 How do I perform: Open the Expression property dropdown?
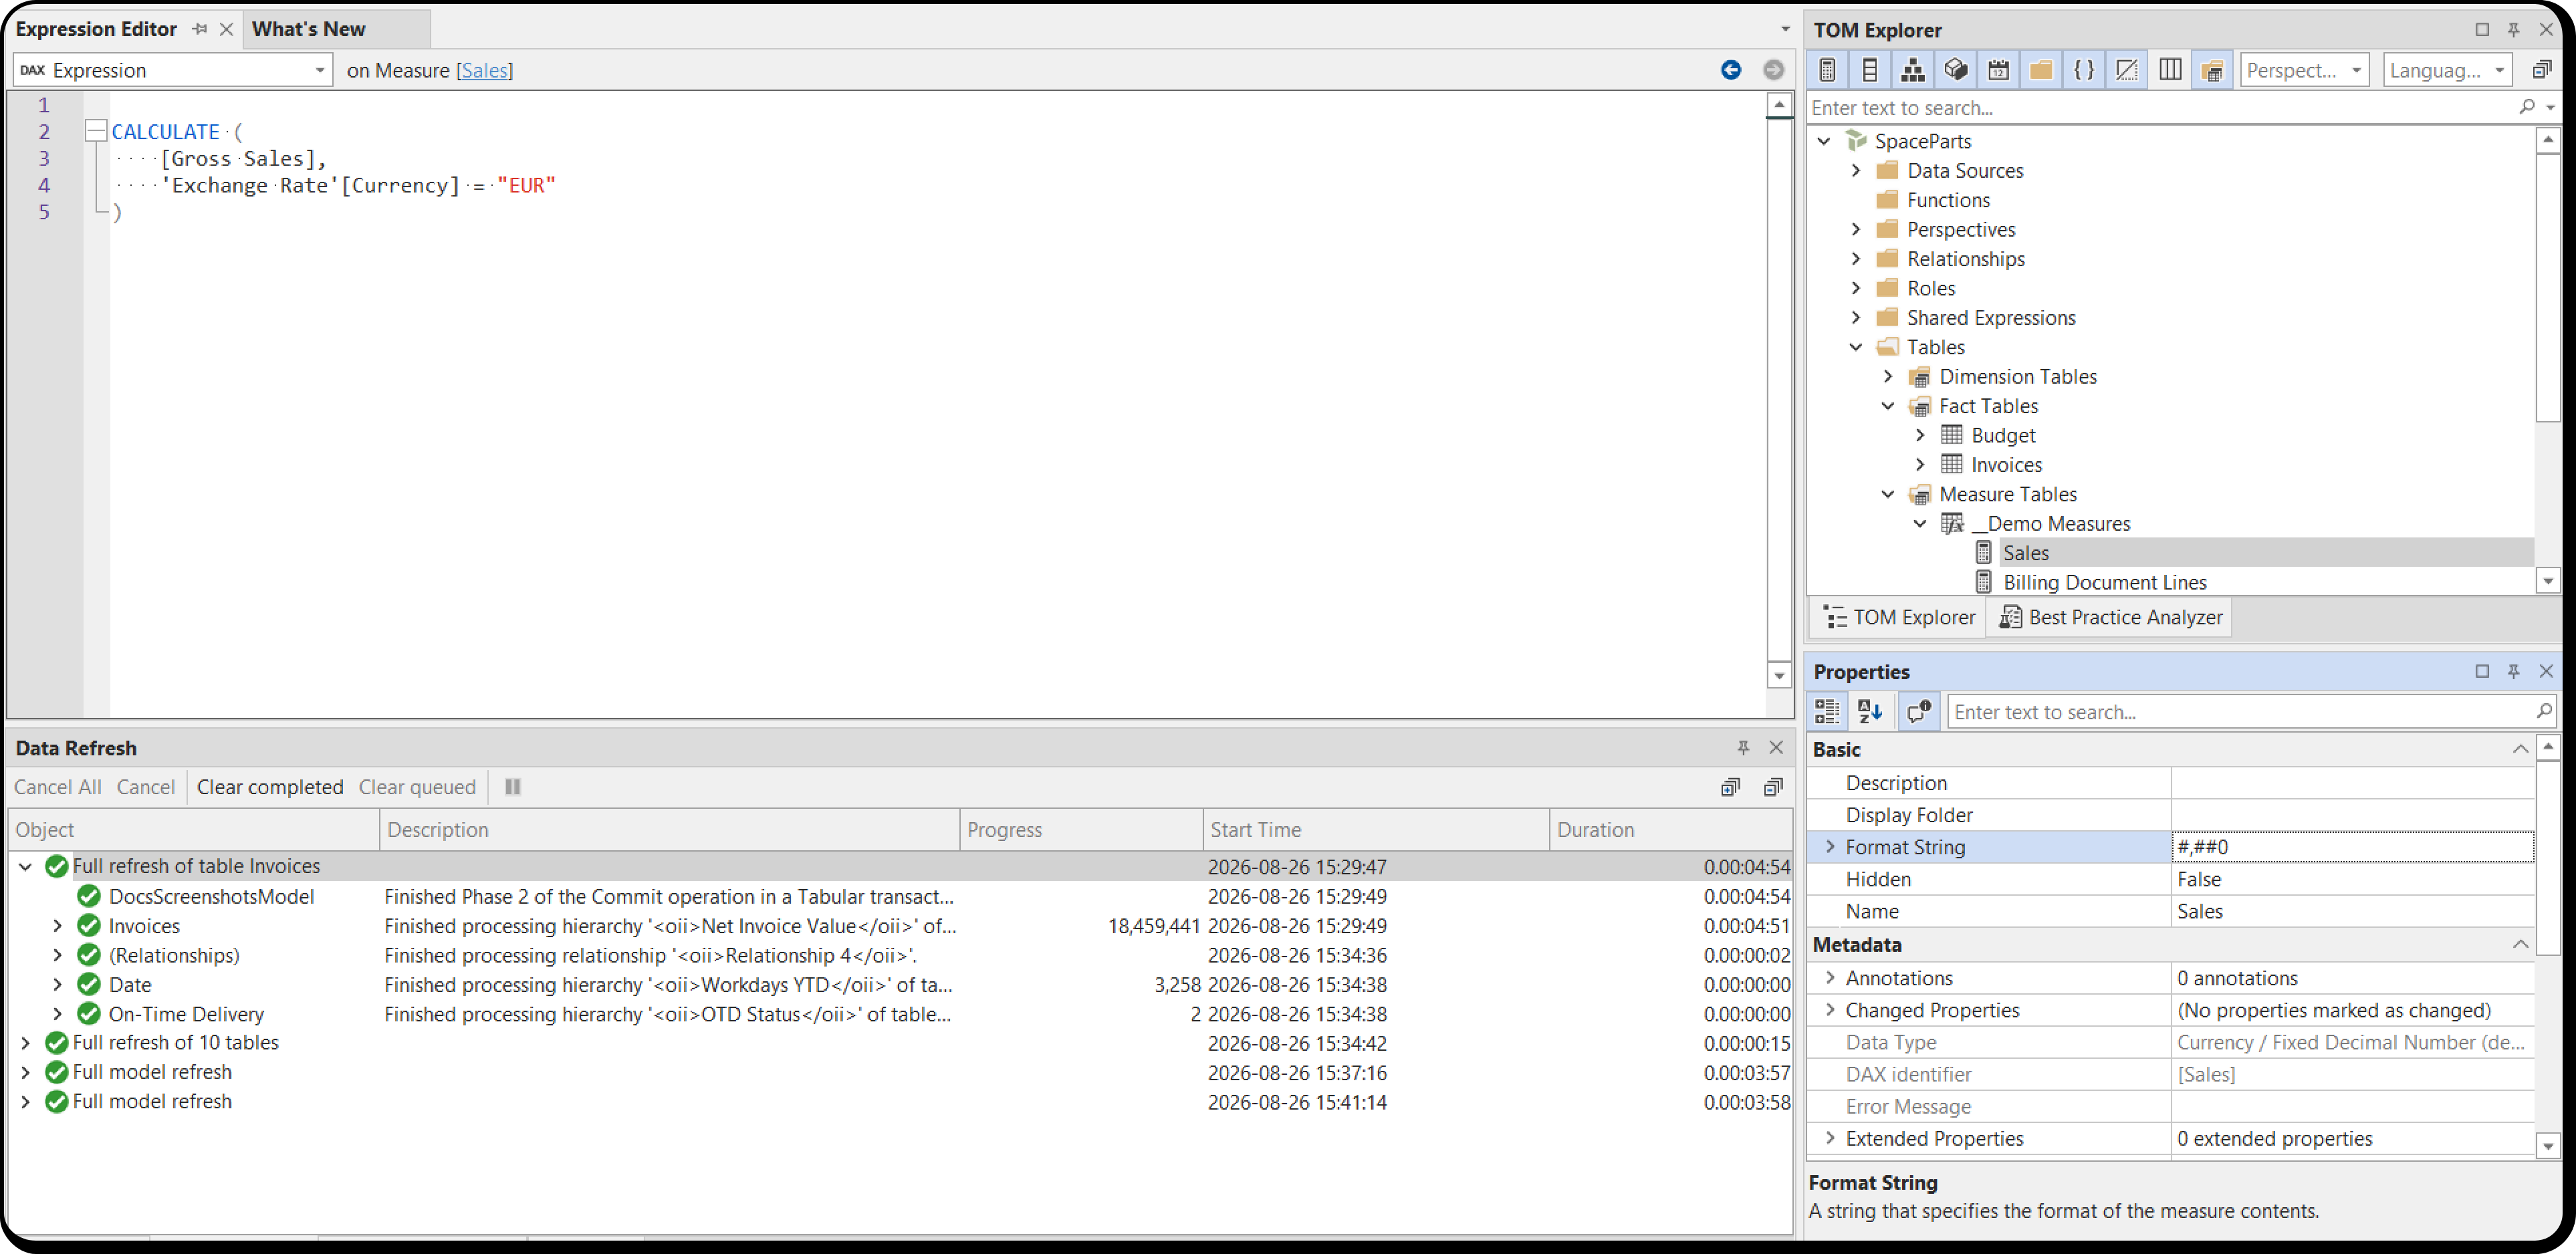tap(320, 70)
